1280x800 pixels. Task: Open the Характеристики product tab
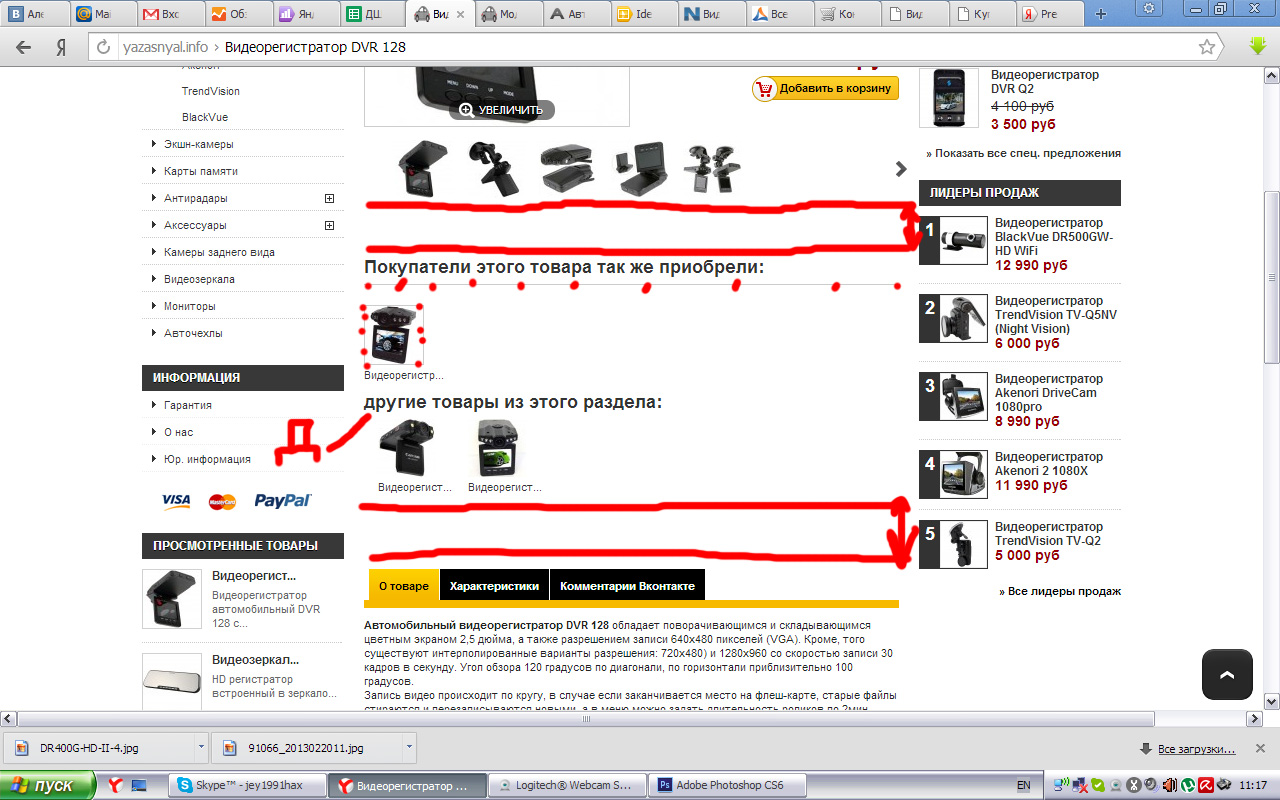point(494,586)
